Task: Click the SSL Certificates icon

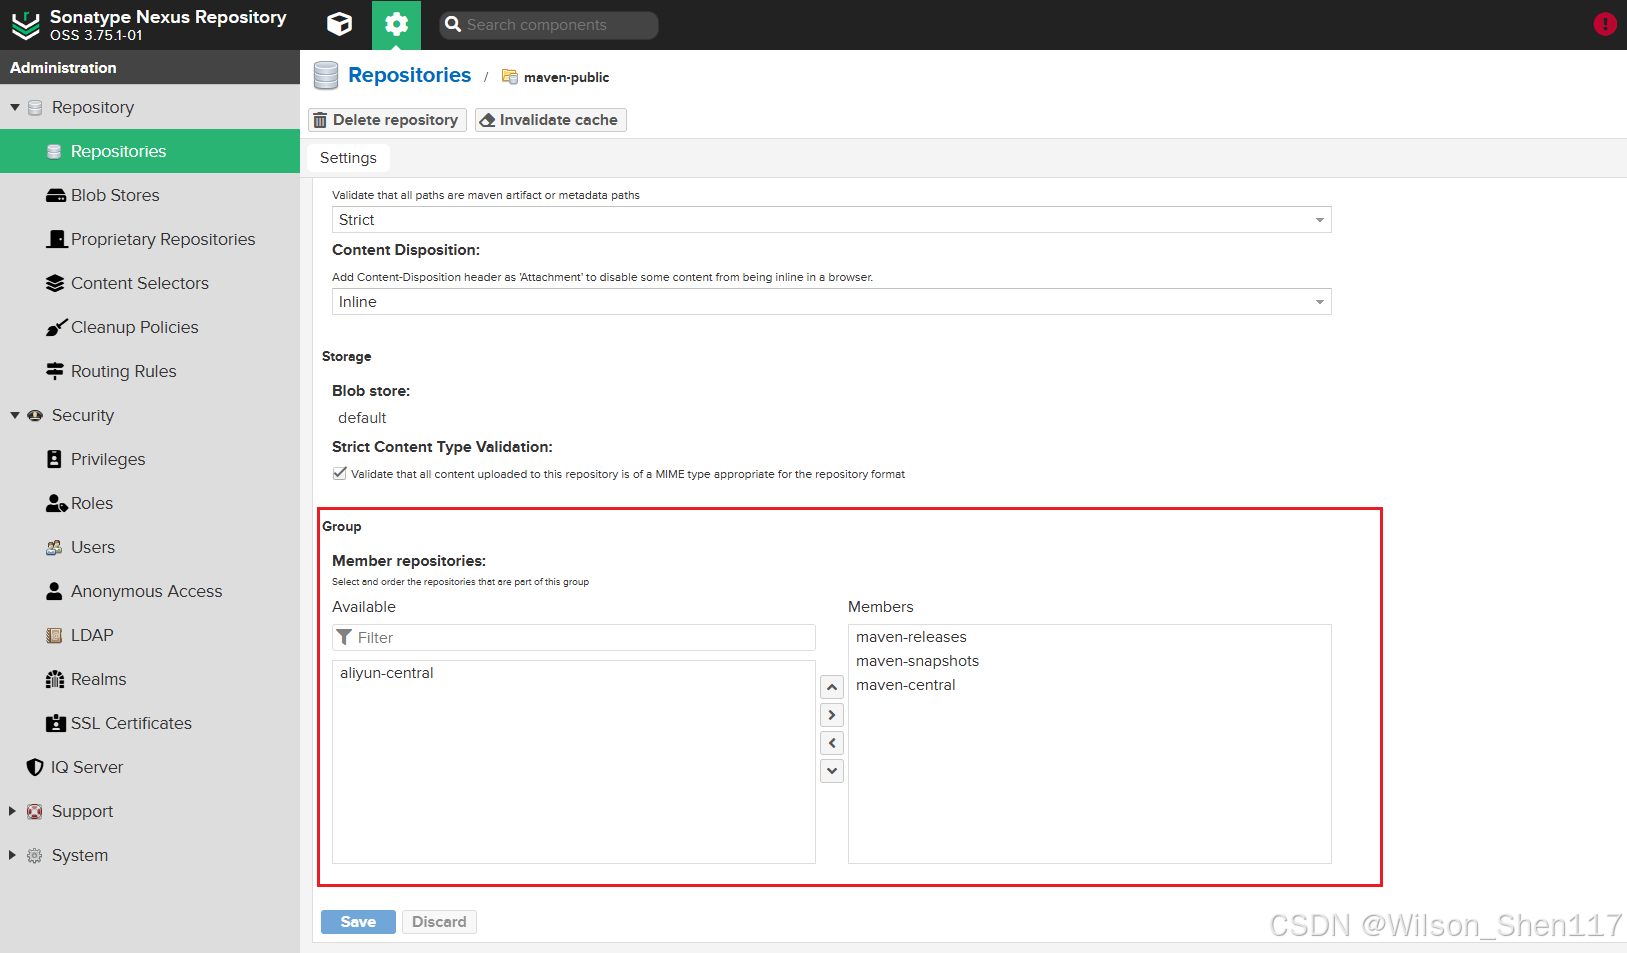Action: pyautogui.click(x=56, y=723)
